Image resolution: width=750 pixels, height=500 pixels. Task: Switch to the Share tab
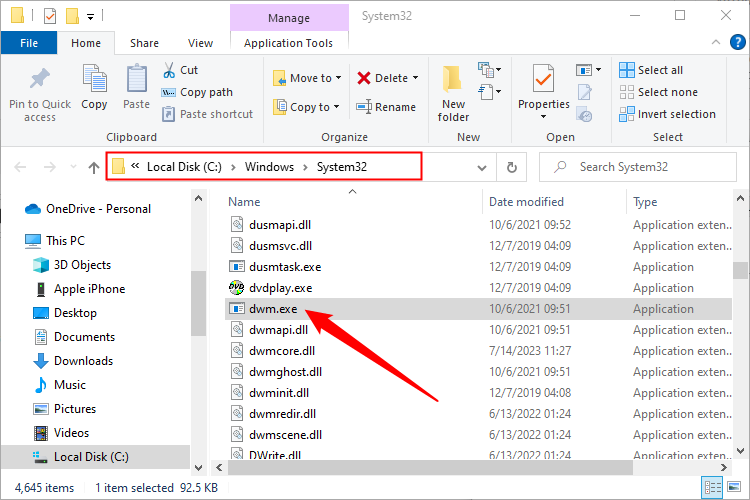click(144, 43)
